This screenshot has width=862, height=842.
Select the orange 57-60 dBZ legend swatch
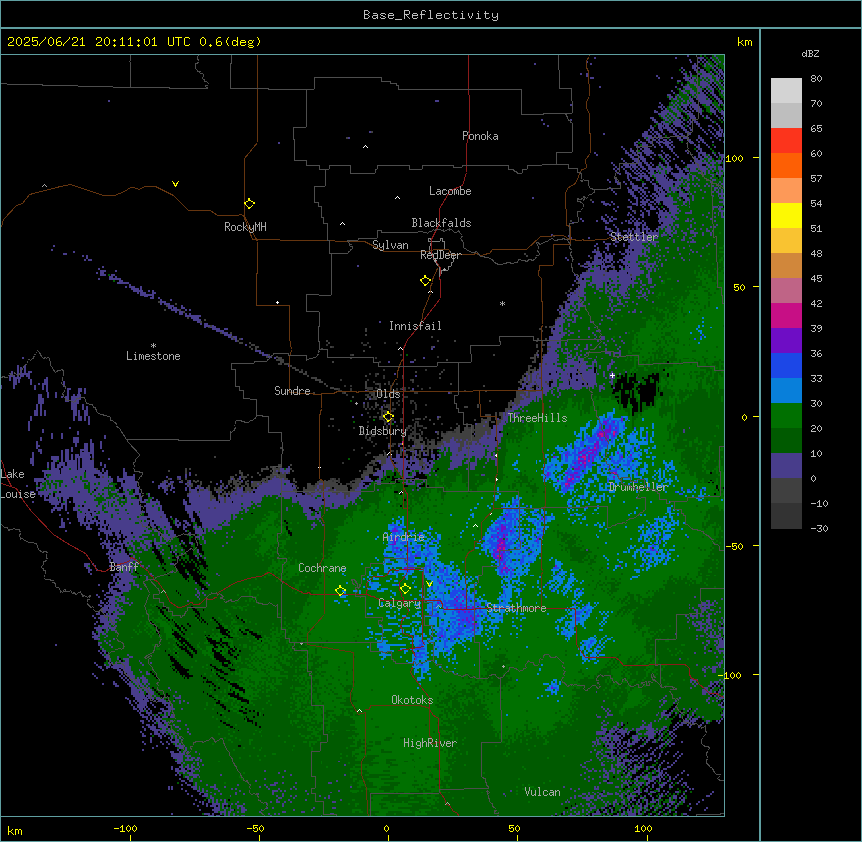(x=786, y=165)
